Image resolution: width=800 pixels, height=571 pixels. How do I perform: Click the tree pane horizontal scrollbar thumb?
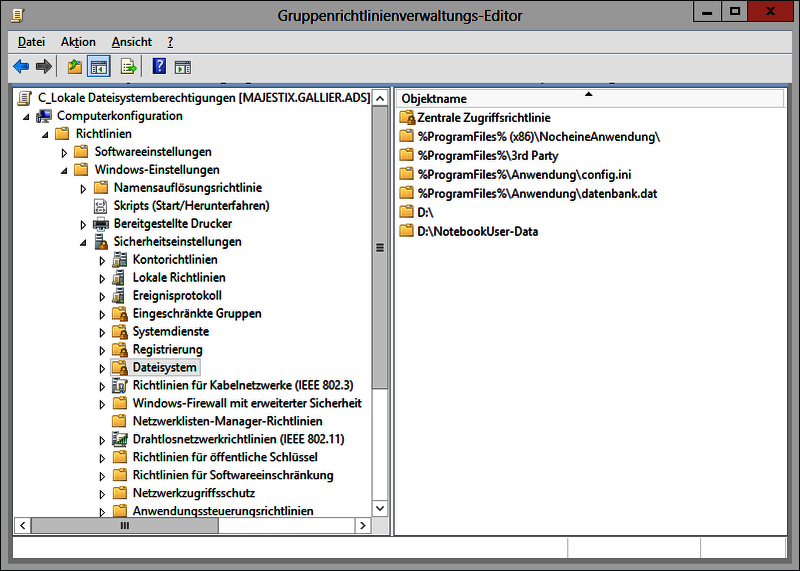point(125,525)
